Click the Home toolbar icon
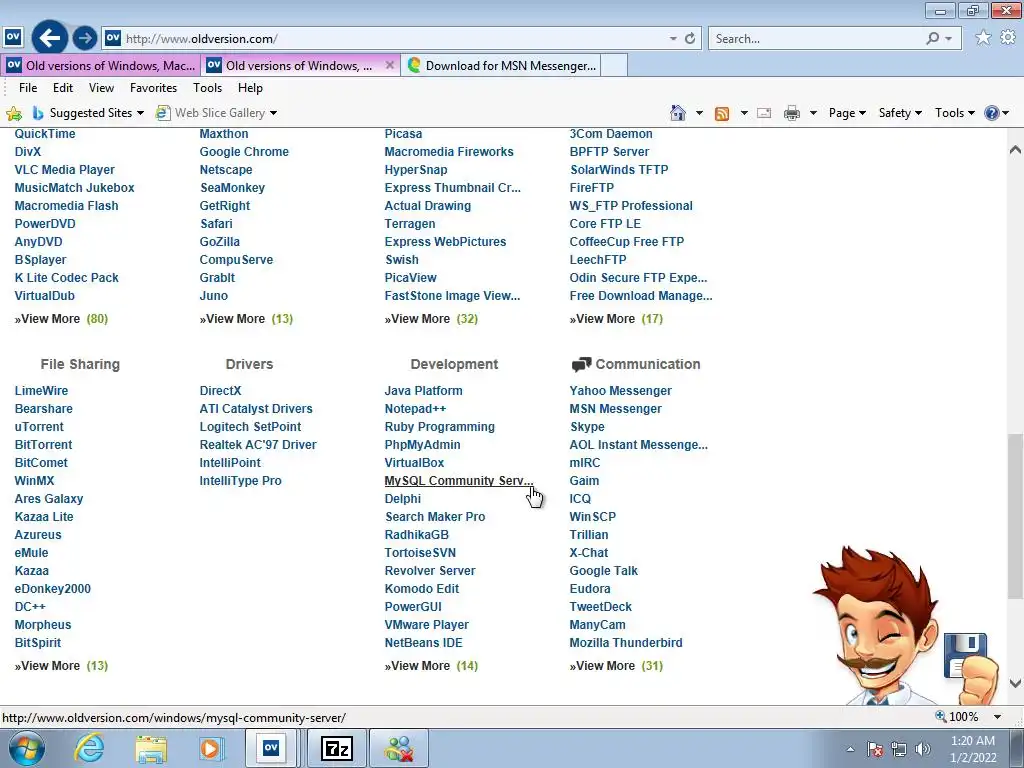The image size is (1024, 768). [x=678, y=113]
